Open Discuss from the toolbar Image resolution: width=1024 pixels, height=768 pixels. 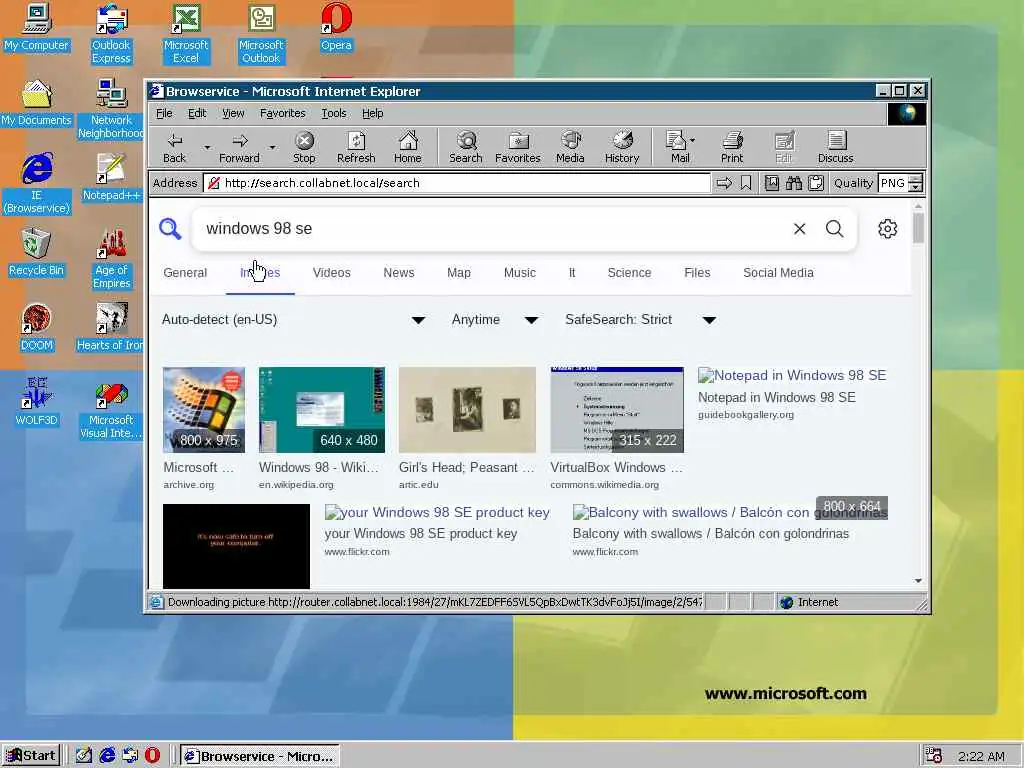pyautogui.click(x=835, y=148)
